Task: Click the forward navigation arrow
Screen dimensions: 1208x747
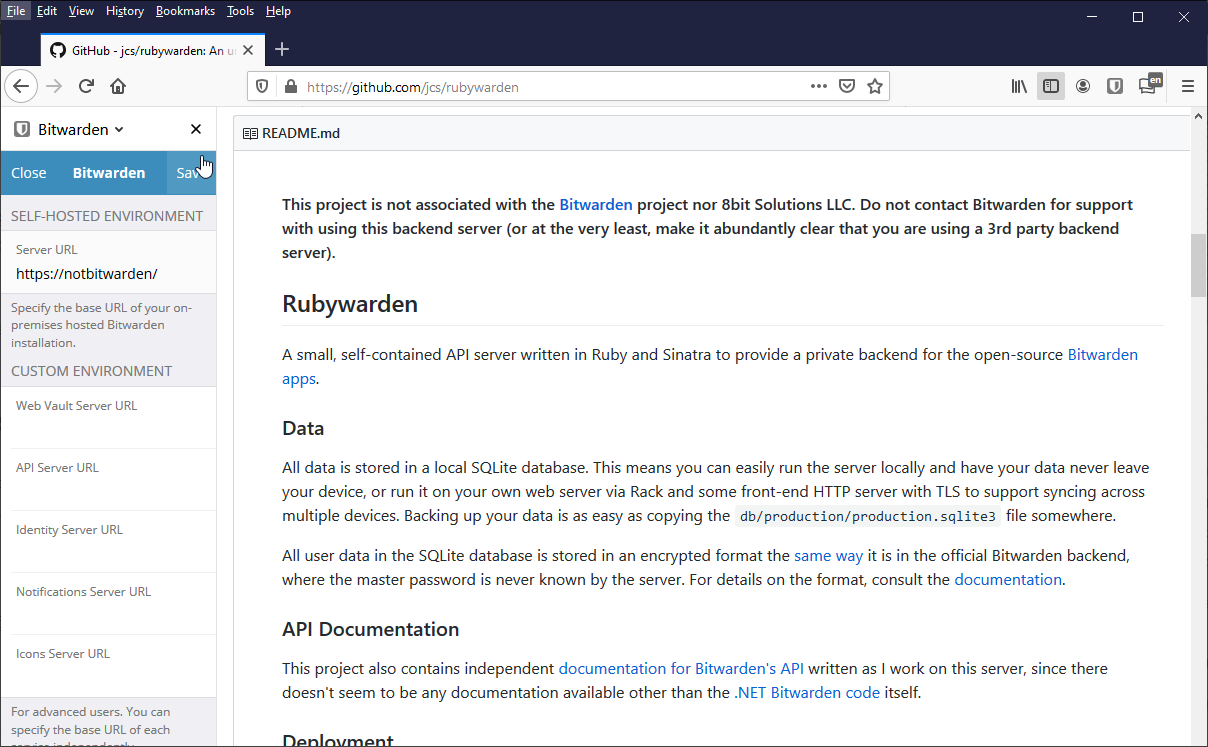Action: coord(54,86)
